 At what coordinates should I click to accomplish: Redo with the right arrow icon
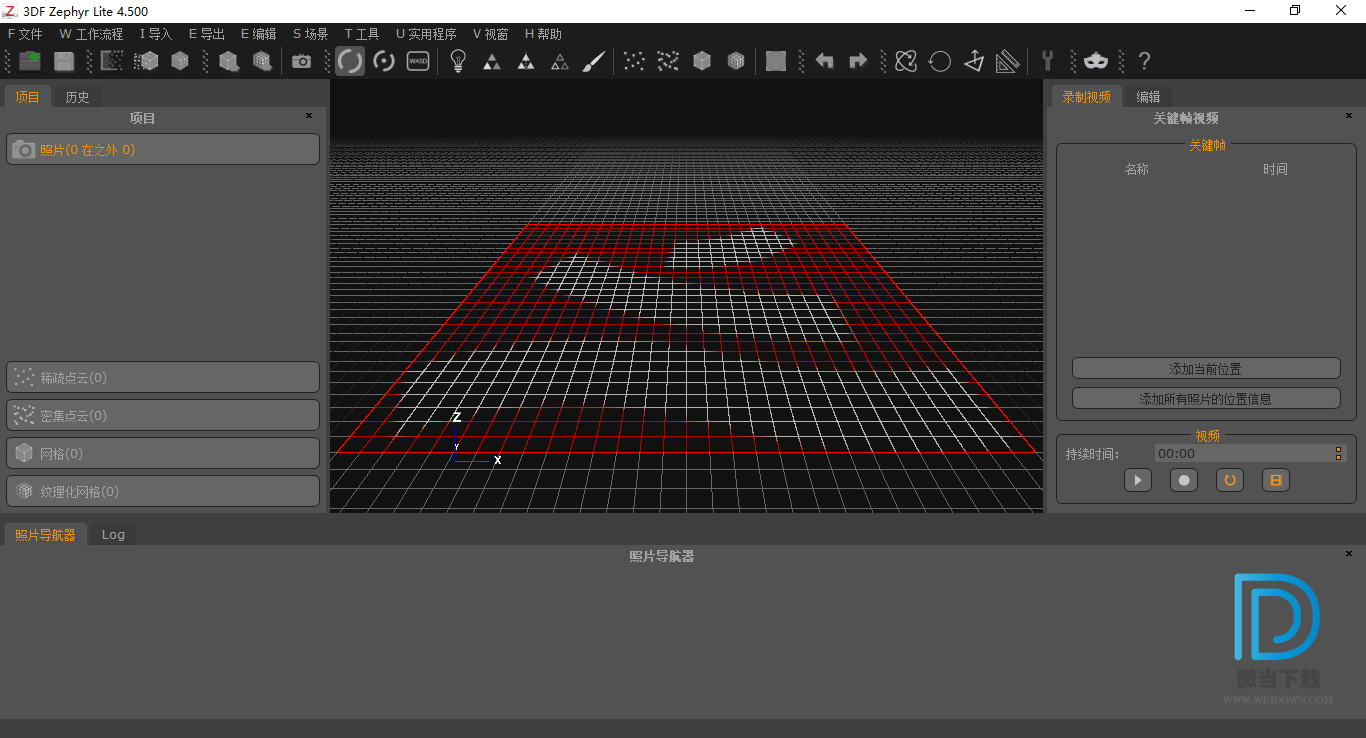[x=858, y=61]
